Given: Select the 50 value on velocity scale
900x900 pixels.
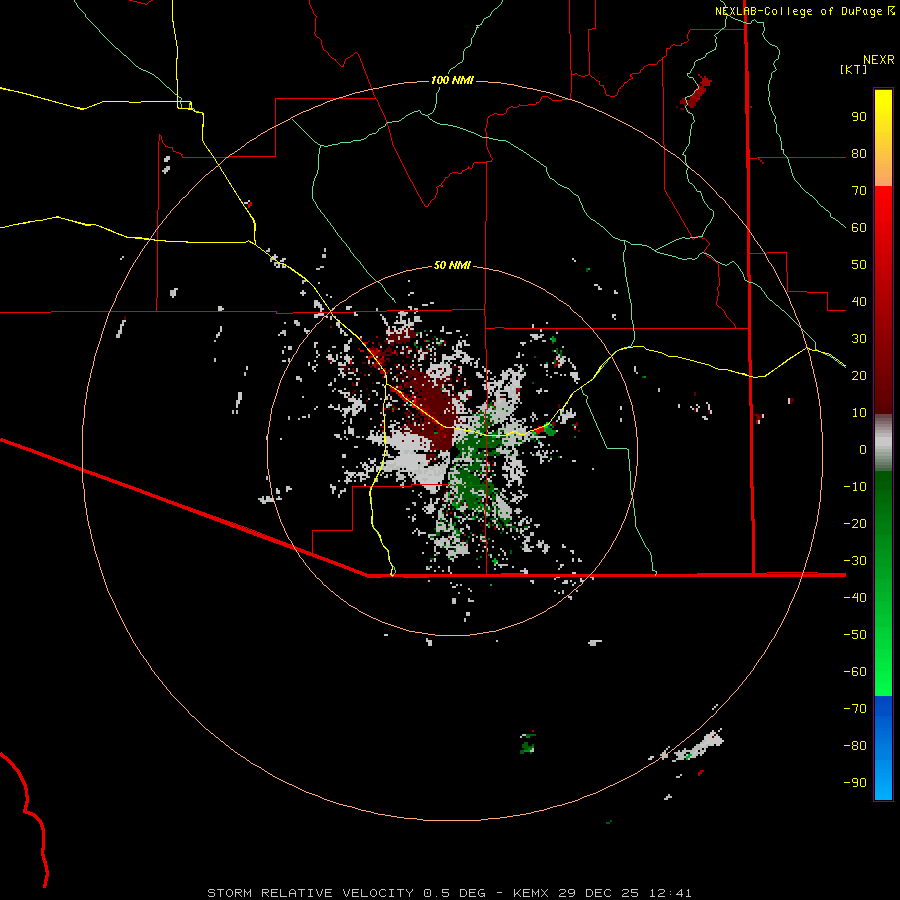Looking at the screenshot, I should click(859, 265).
